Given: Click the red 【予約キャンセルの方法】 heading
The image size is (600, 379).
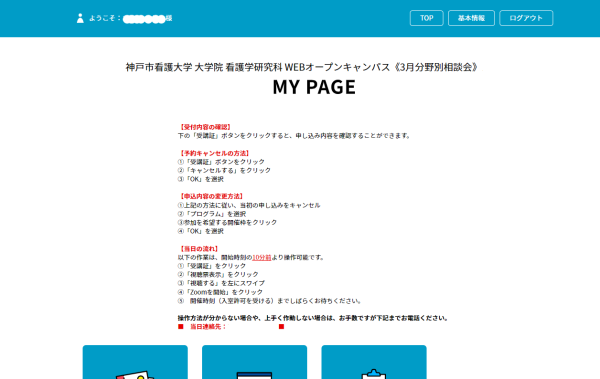Looking at the screenshot, I should point(214,153).
